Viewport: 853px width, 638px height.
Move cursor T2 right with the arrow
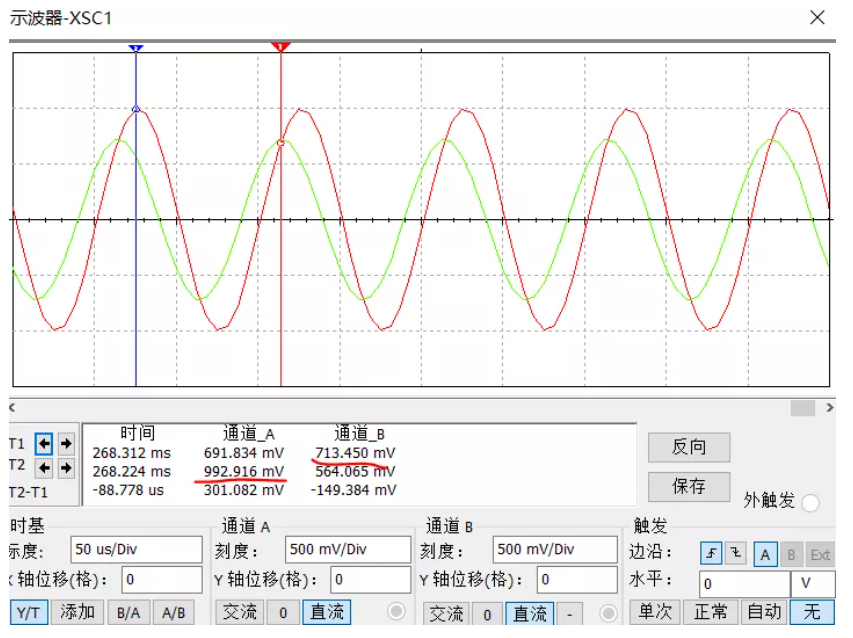pyautogui.click(x=66, y=468)
